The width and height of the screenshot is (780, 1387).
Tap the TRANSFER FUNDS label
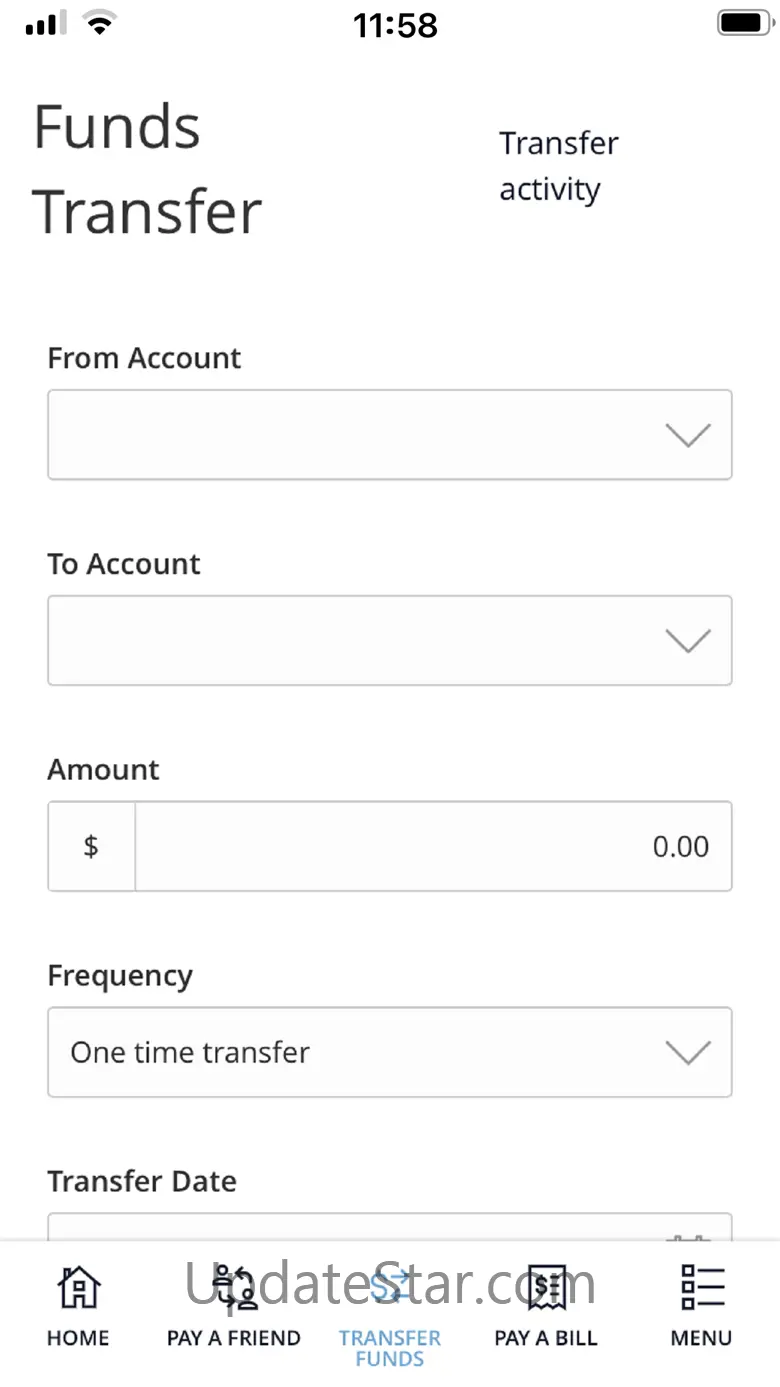coord(390,1348)
